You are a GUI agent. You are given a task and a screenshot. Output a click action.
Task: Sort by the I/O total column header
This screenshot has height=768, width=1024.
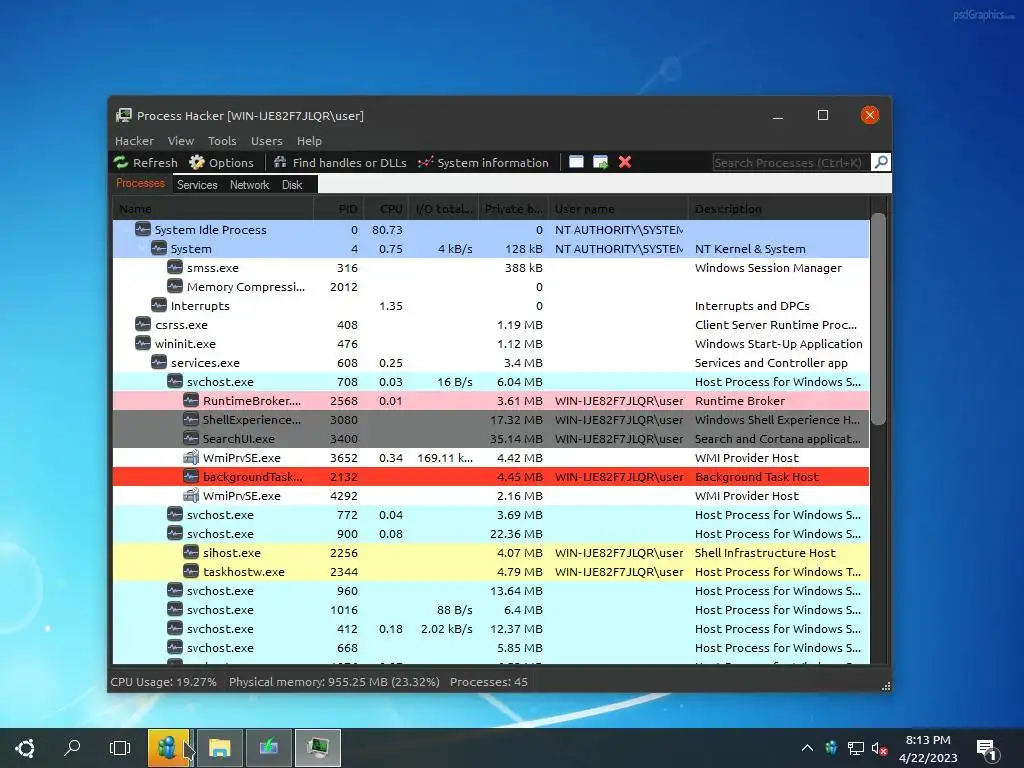pos(444,209)
